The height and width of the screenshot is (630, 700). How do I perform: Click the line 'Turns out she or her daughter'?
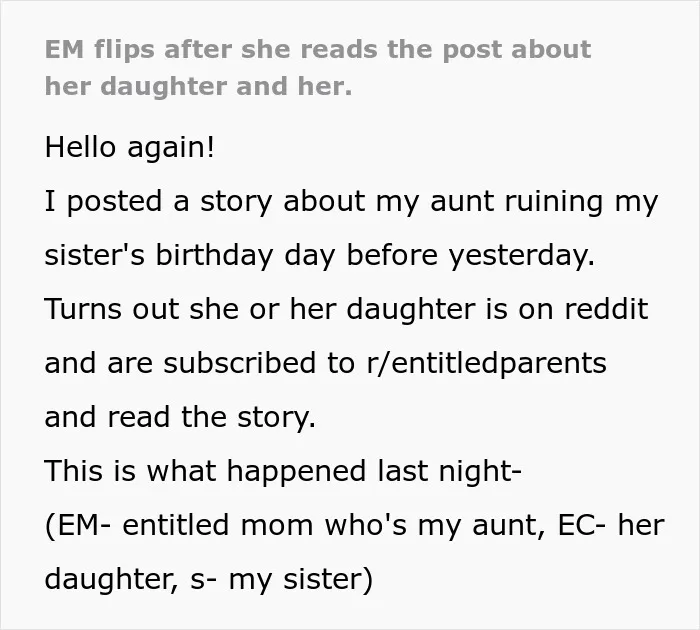pos(346,309)
